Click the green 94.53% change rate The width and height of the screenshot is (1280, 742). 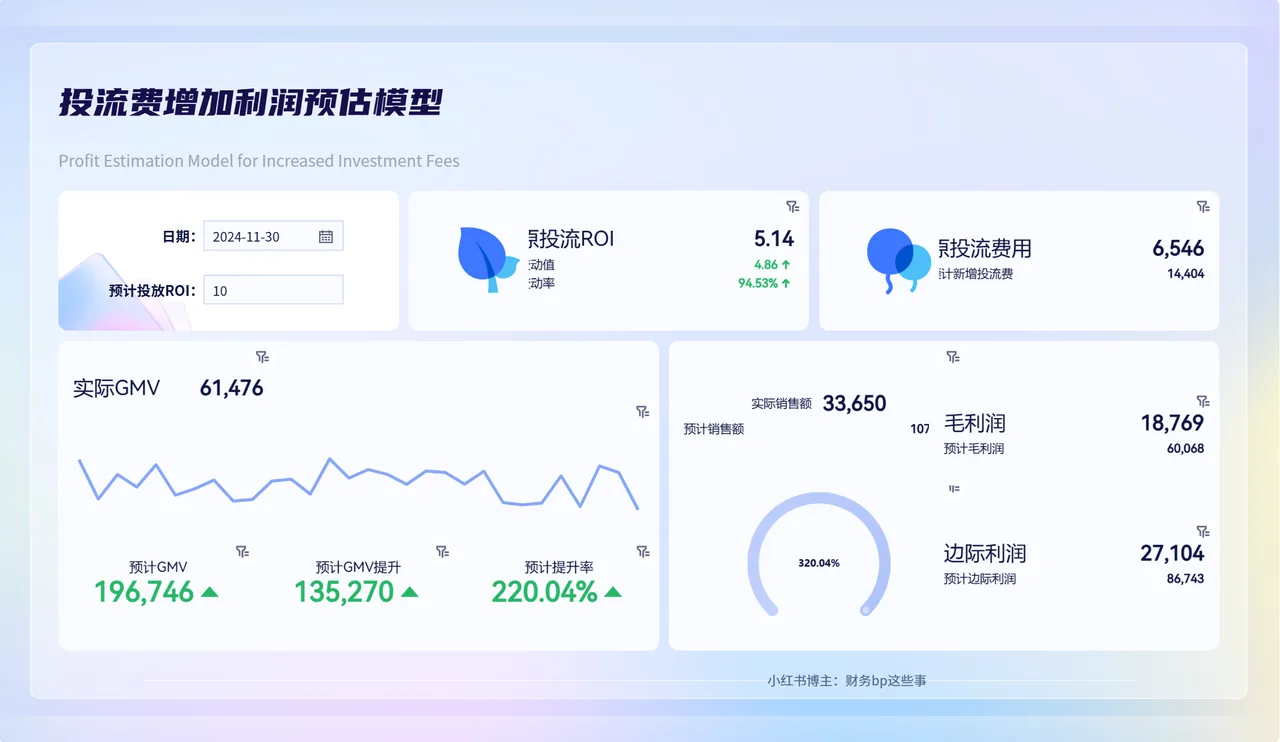pos(758,283)
